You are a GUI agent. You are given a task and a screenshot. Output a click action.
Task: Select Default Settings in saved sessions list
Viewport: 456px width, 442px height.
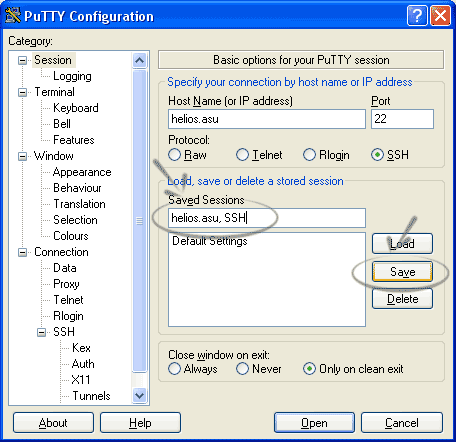[210, 241]
